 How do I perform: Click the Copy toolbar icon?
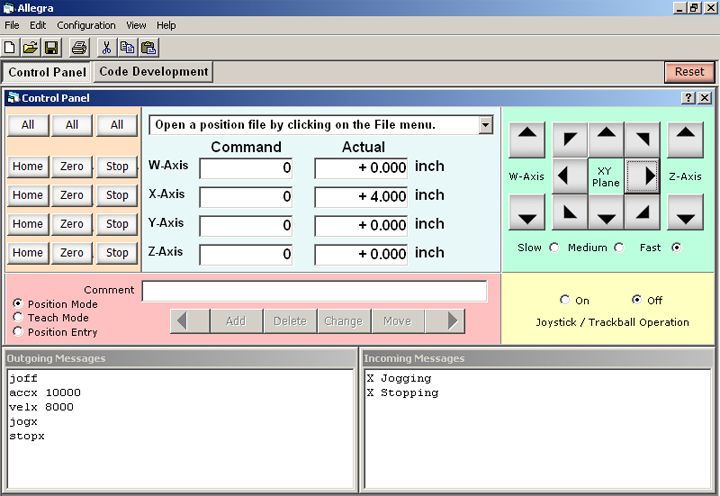[127, 48]
